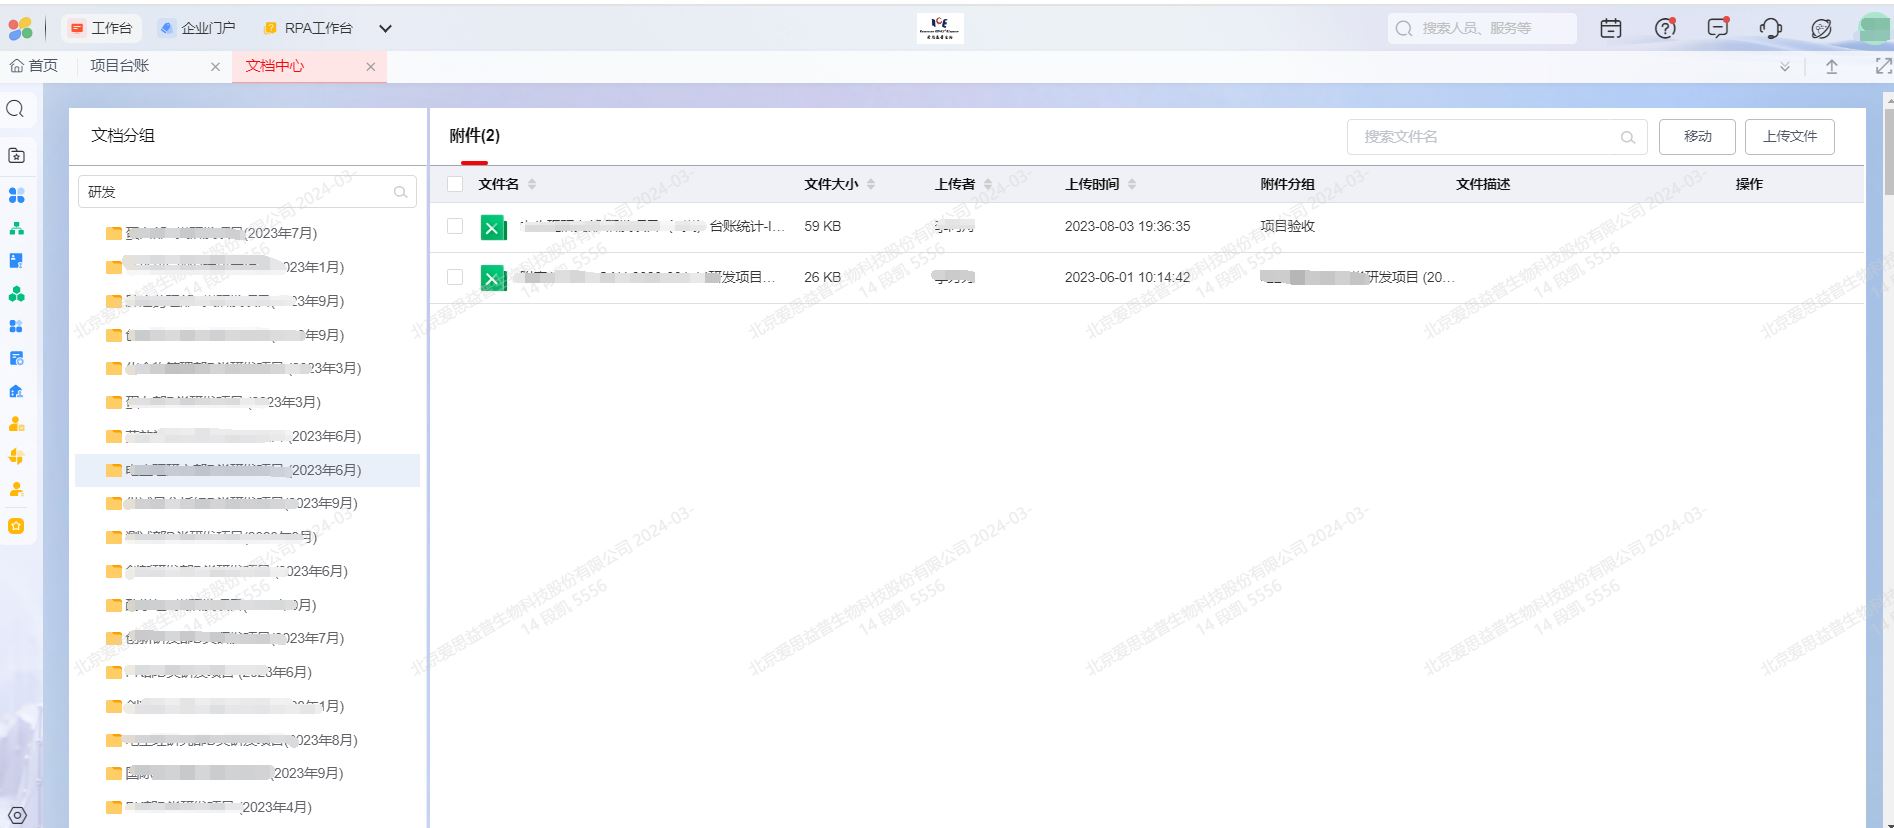Screen dimensions: 1894x828
Task: Click the 移动 button
Action: coord(1696,137)
